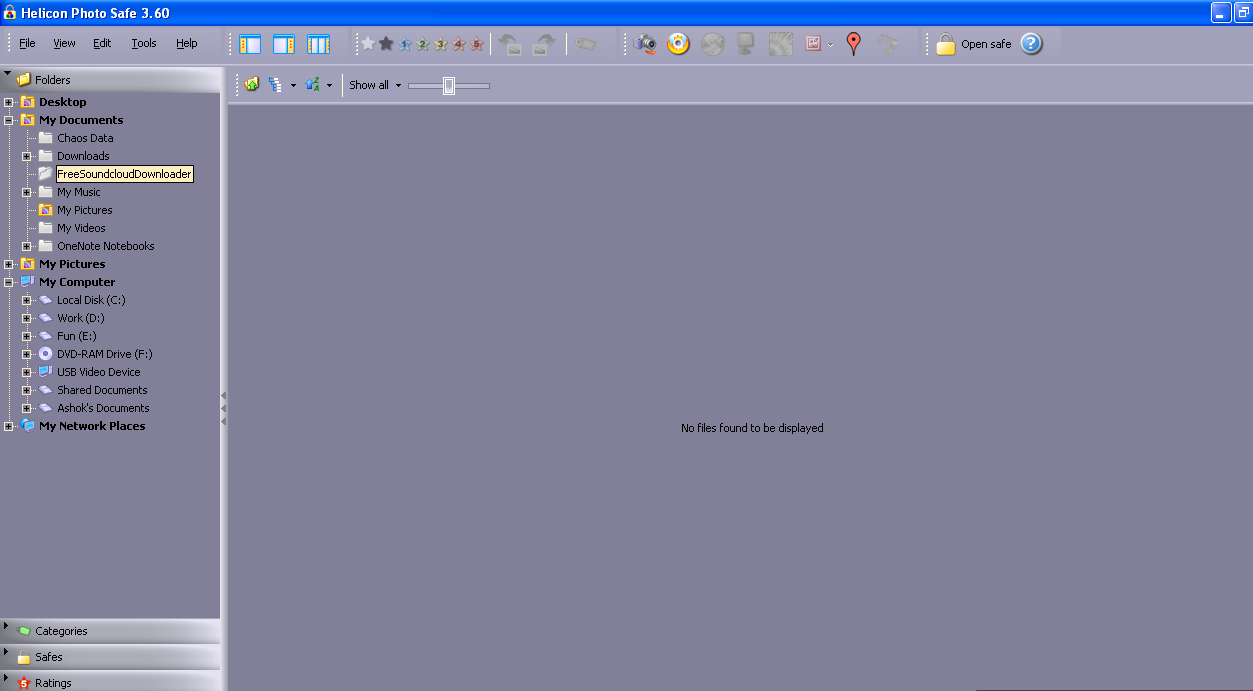The image size is (1253, 691).
Task: Click the greyed-out telescope icon
Action: 887,44
